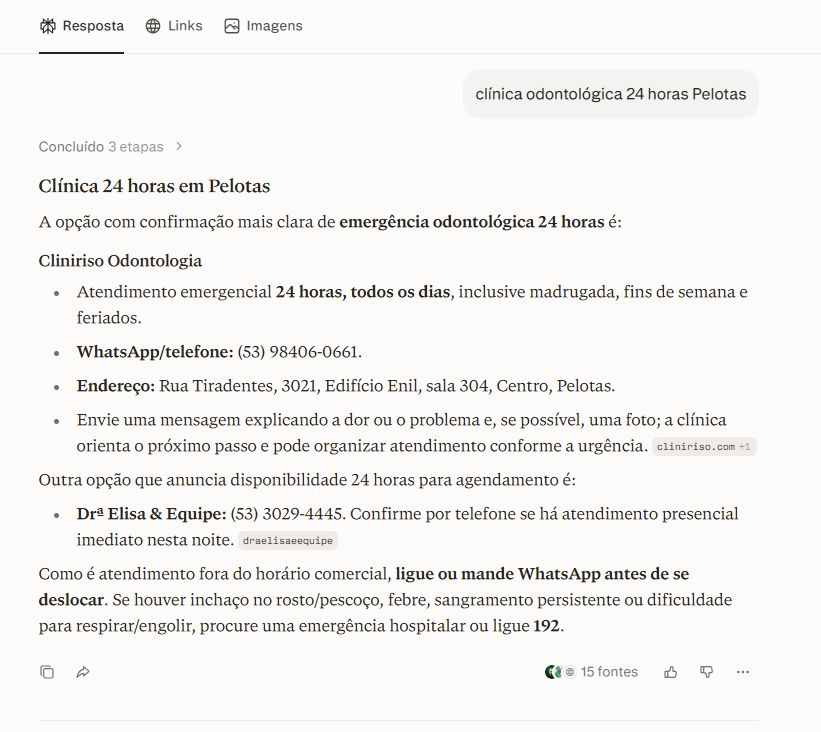Image resolution: width=821 pixels, height=732 pixels.
Task: Click the phone number (53) 98406-0661
Action: click(x=299, y=352)
